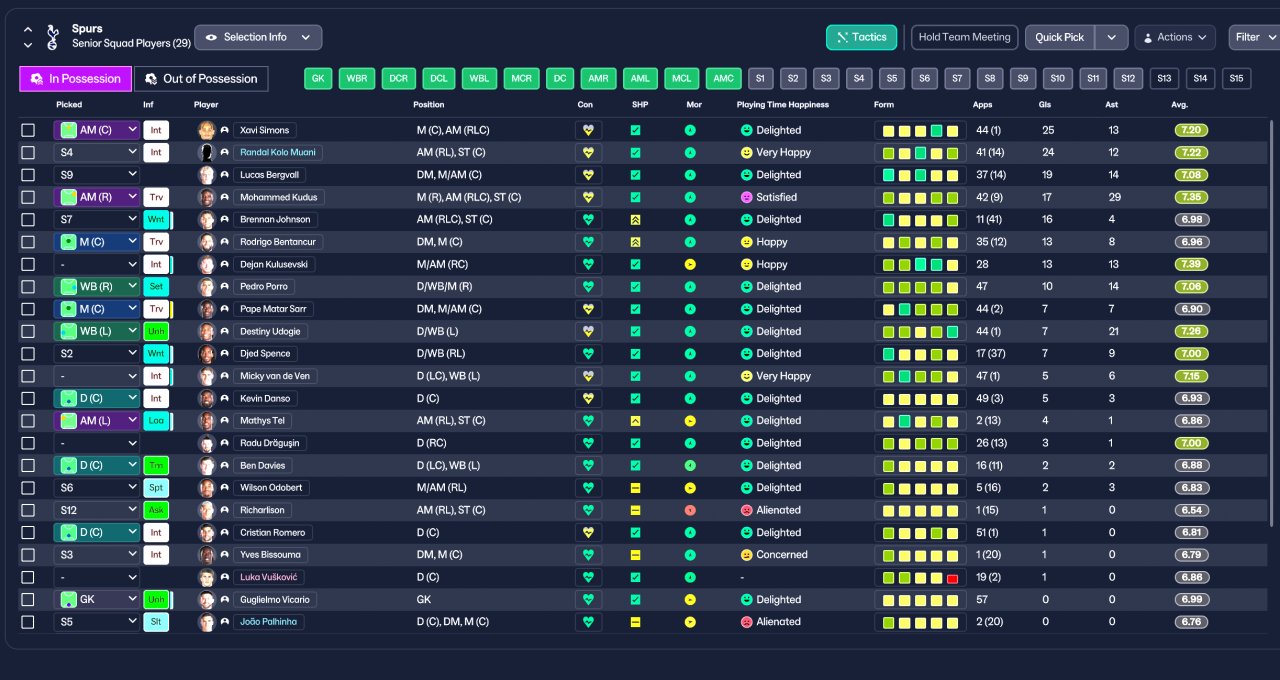Click Kevin Danso's 6.93 average rating badge

click(1191, 398)
